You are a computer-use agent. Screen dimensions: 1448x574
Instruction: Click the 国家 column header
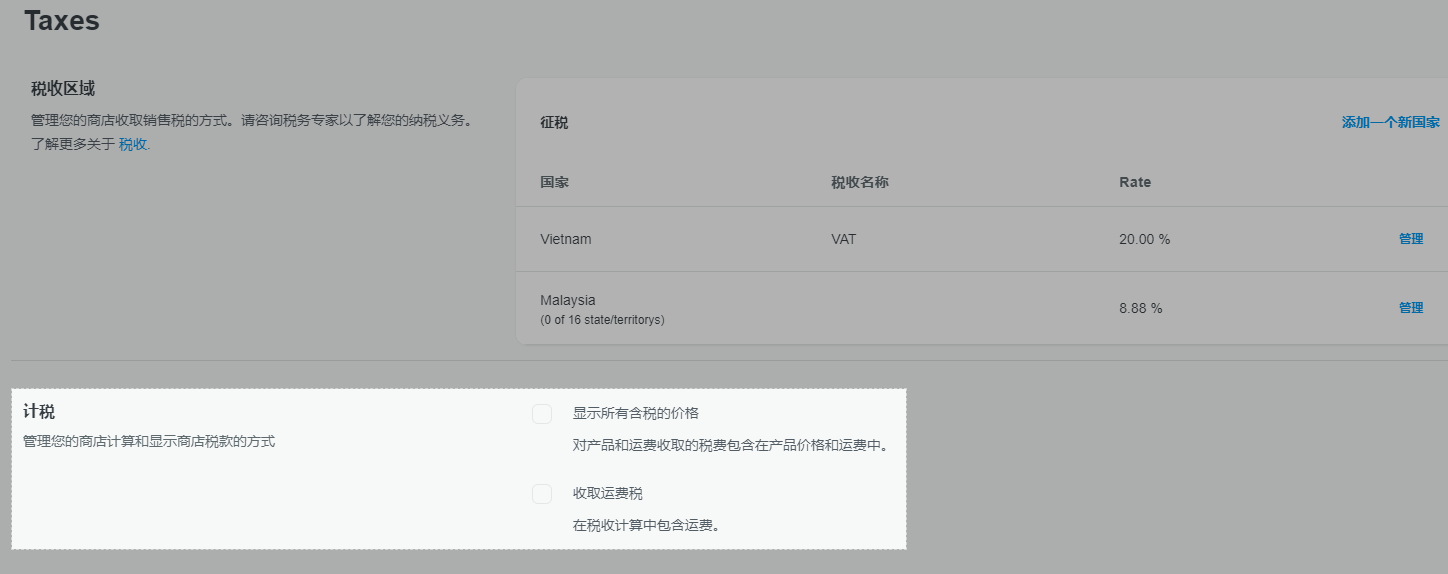pyautogui.click(x=554, y=182)
